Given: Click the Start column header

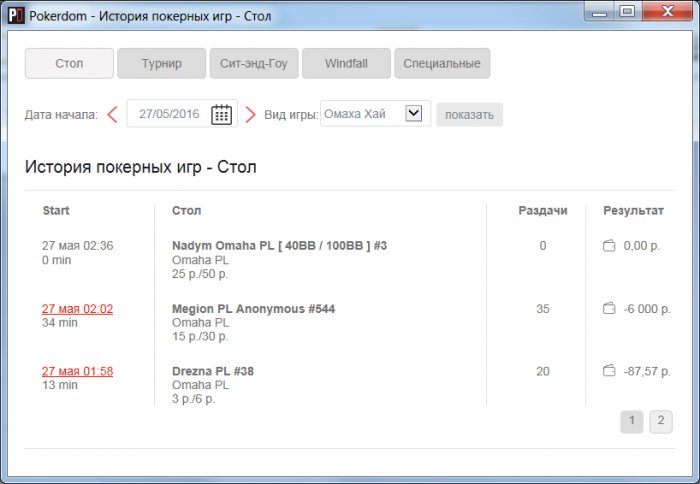Looking at the screenshot, I should click(56, 210).
